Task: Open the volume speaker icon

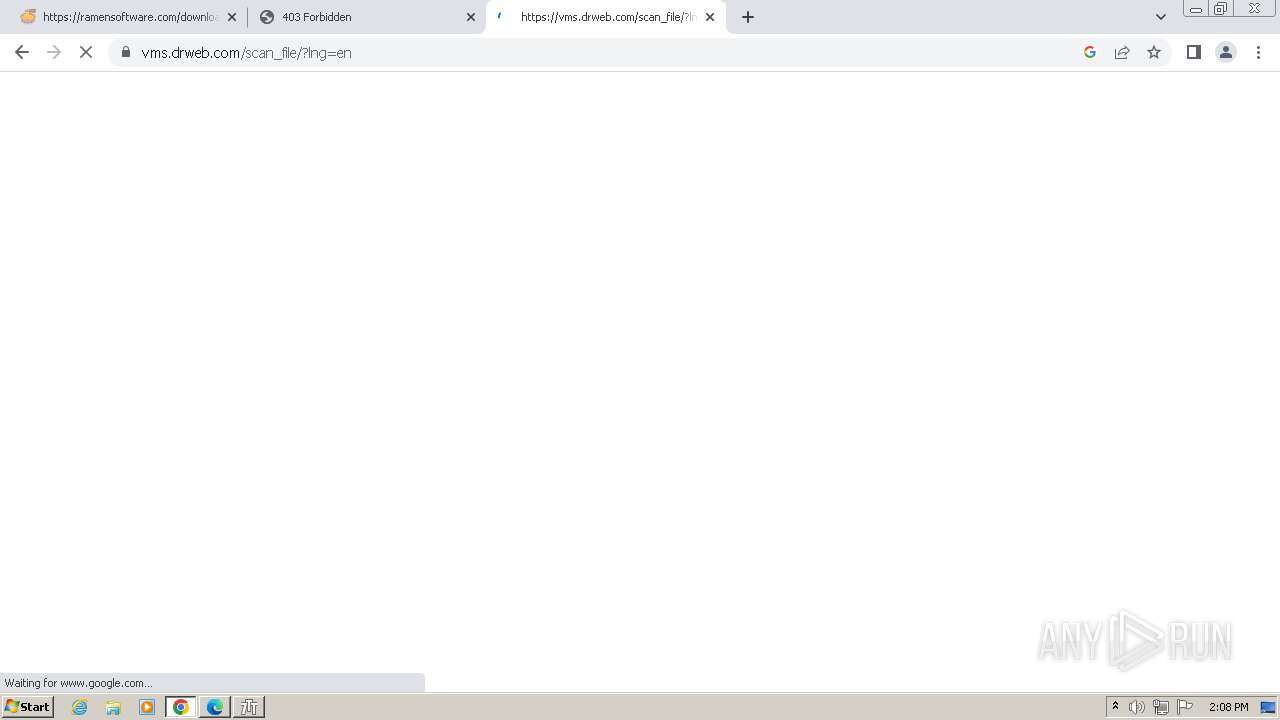Action: 1137,707
